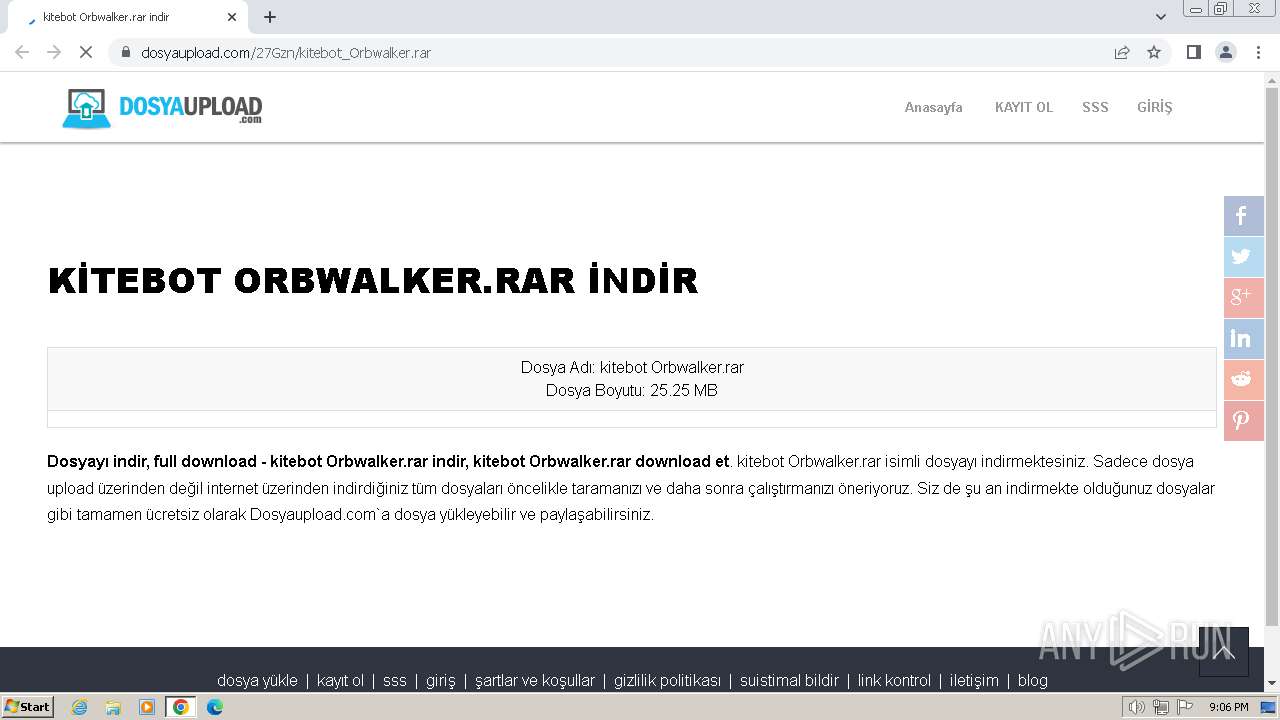This screenshot has height=720, width=1280.
Task: Click the show desktop button
Action: click(1269, 707)
